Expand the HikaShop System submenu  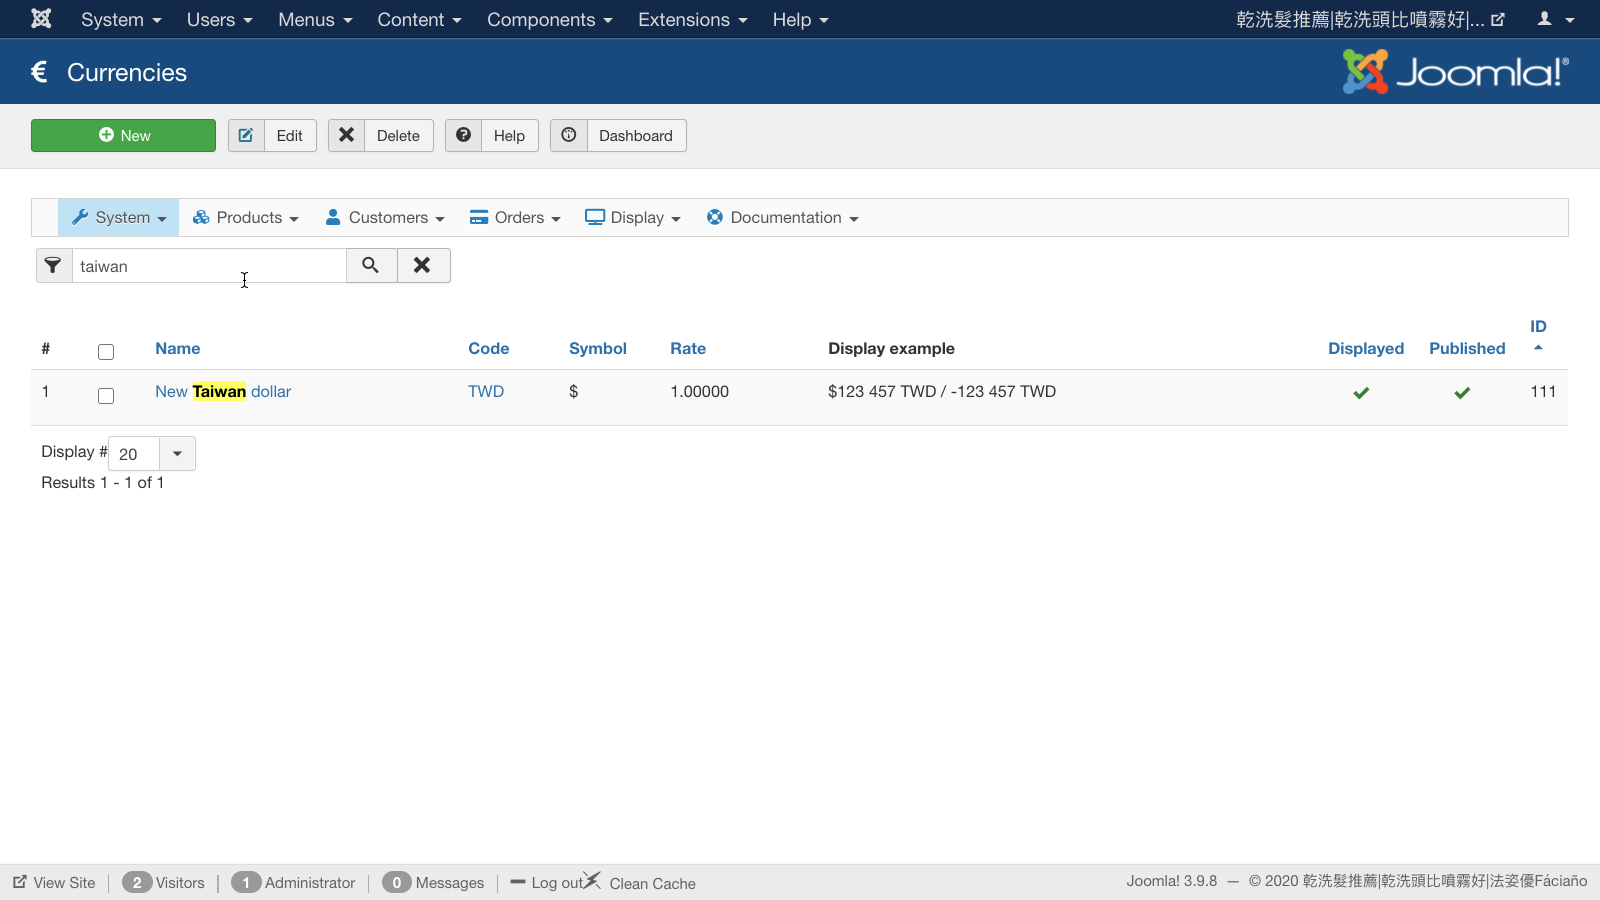(119, 218)
